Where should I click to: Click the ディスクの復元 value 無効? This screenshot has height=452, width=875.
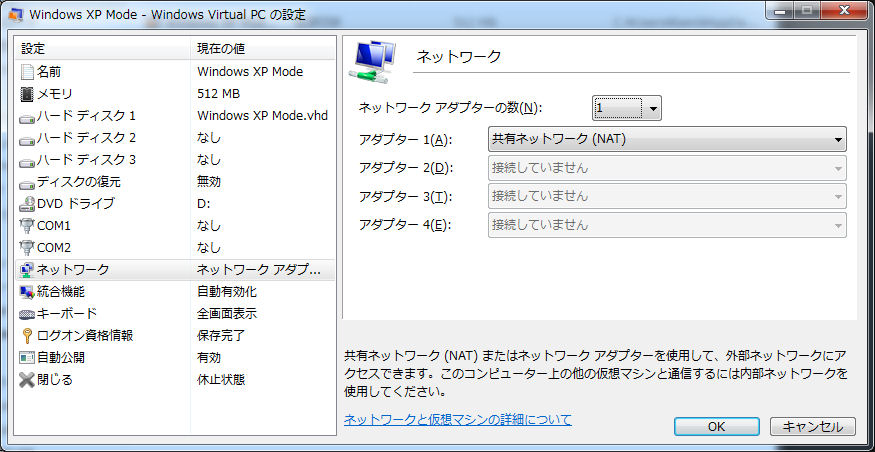(x=209, y=182)
